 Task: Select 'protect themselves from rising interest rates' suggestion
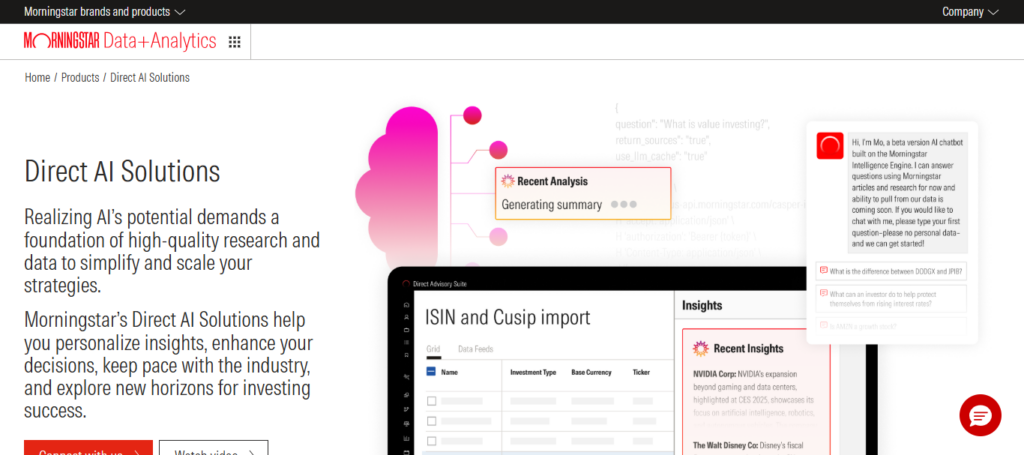[x=891, y=298]
